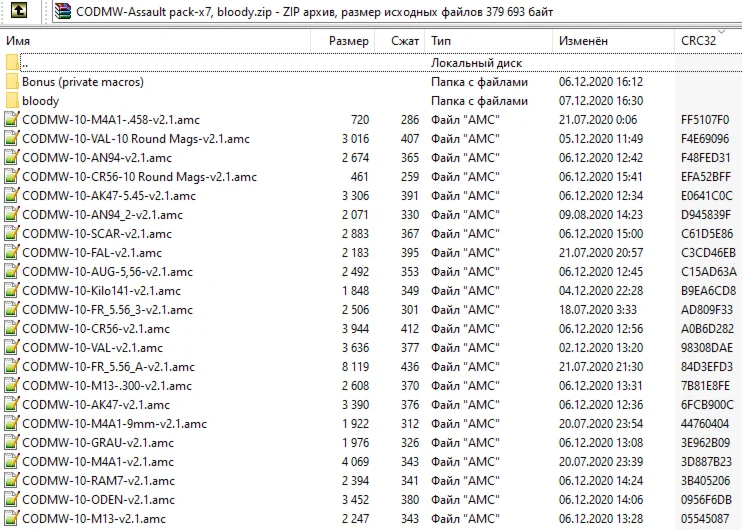This screenshot has width=744, height=532.
Task: Select the file icon for CODMW-10-VAL-10 Round Mags
Action: (12, 138)
